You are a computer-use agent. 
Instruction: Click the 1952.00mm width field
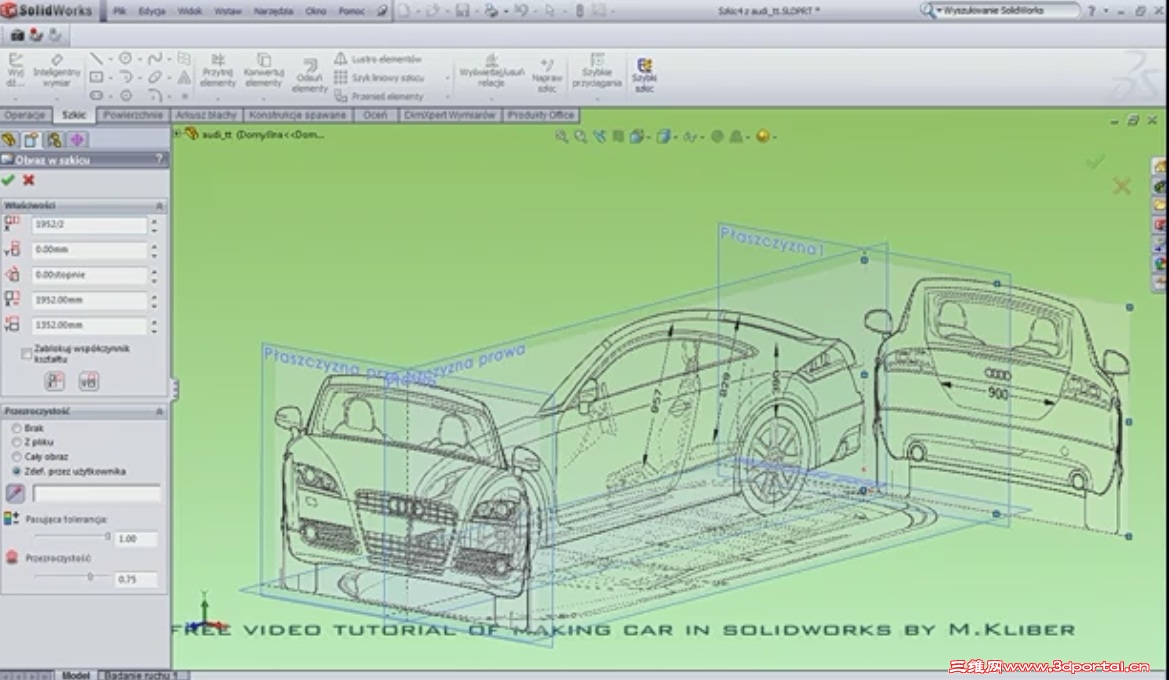[89, 300]
